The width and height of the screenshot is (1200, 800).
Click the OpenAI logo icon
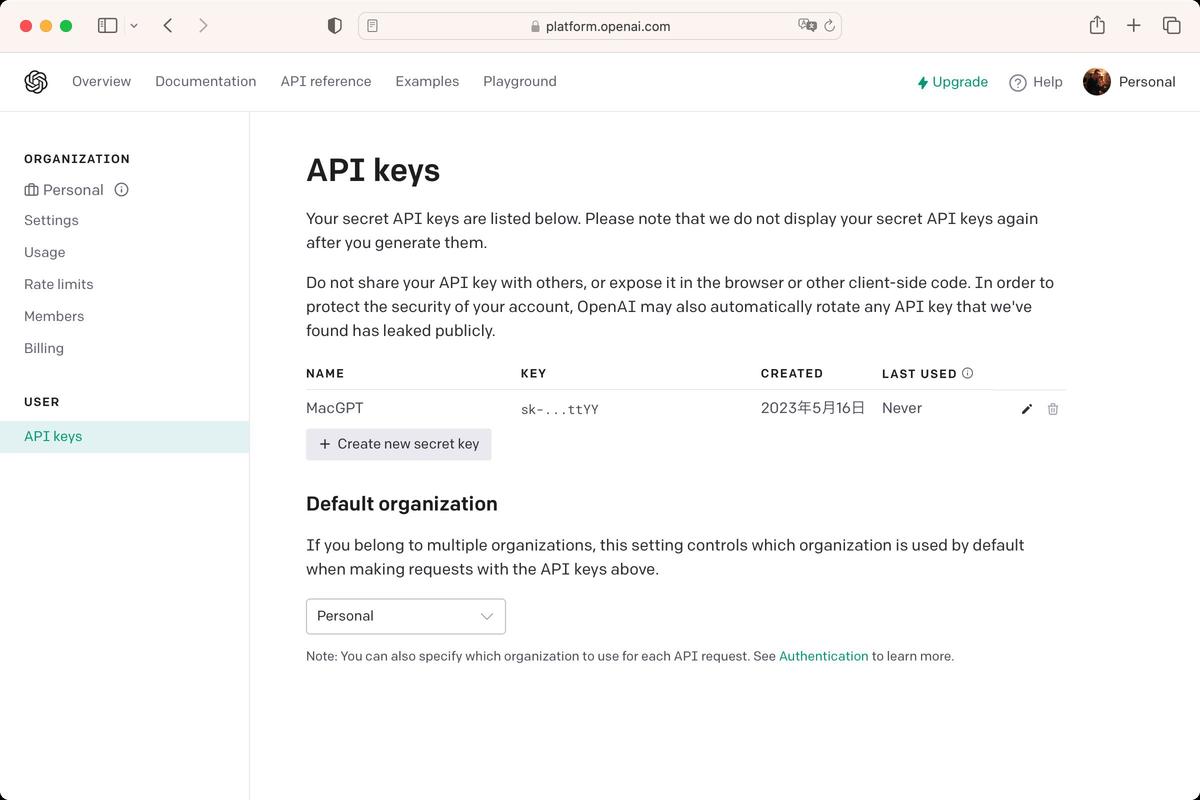(36, 82)
